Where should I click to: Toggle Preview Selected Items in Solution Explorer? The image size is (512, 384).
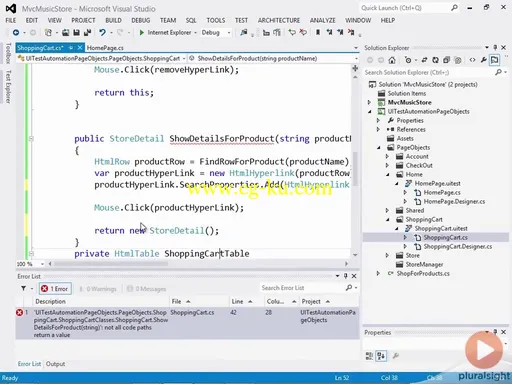pos(494,60)
